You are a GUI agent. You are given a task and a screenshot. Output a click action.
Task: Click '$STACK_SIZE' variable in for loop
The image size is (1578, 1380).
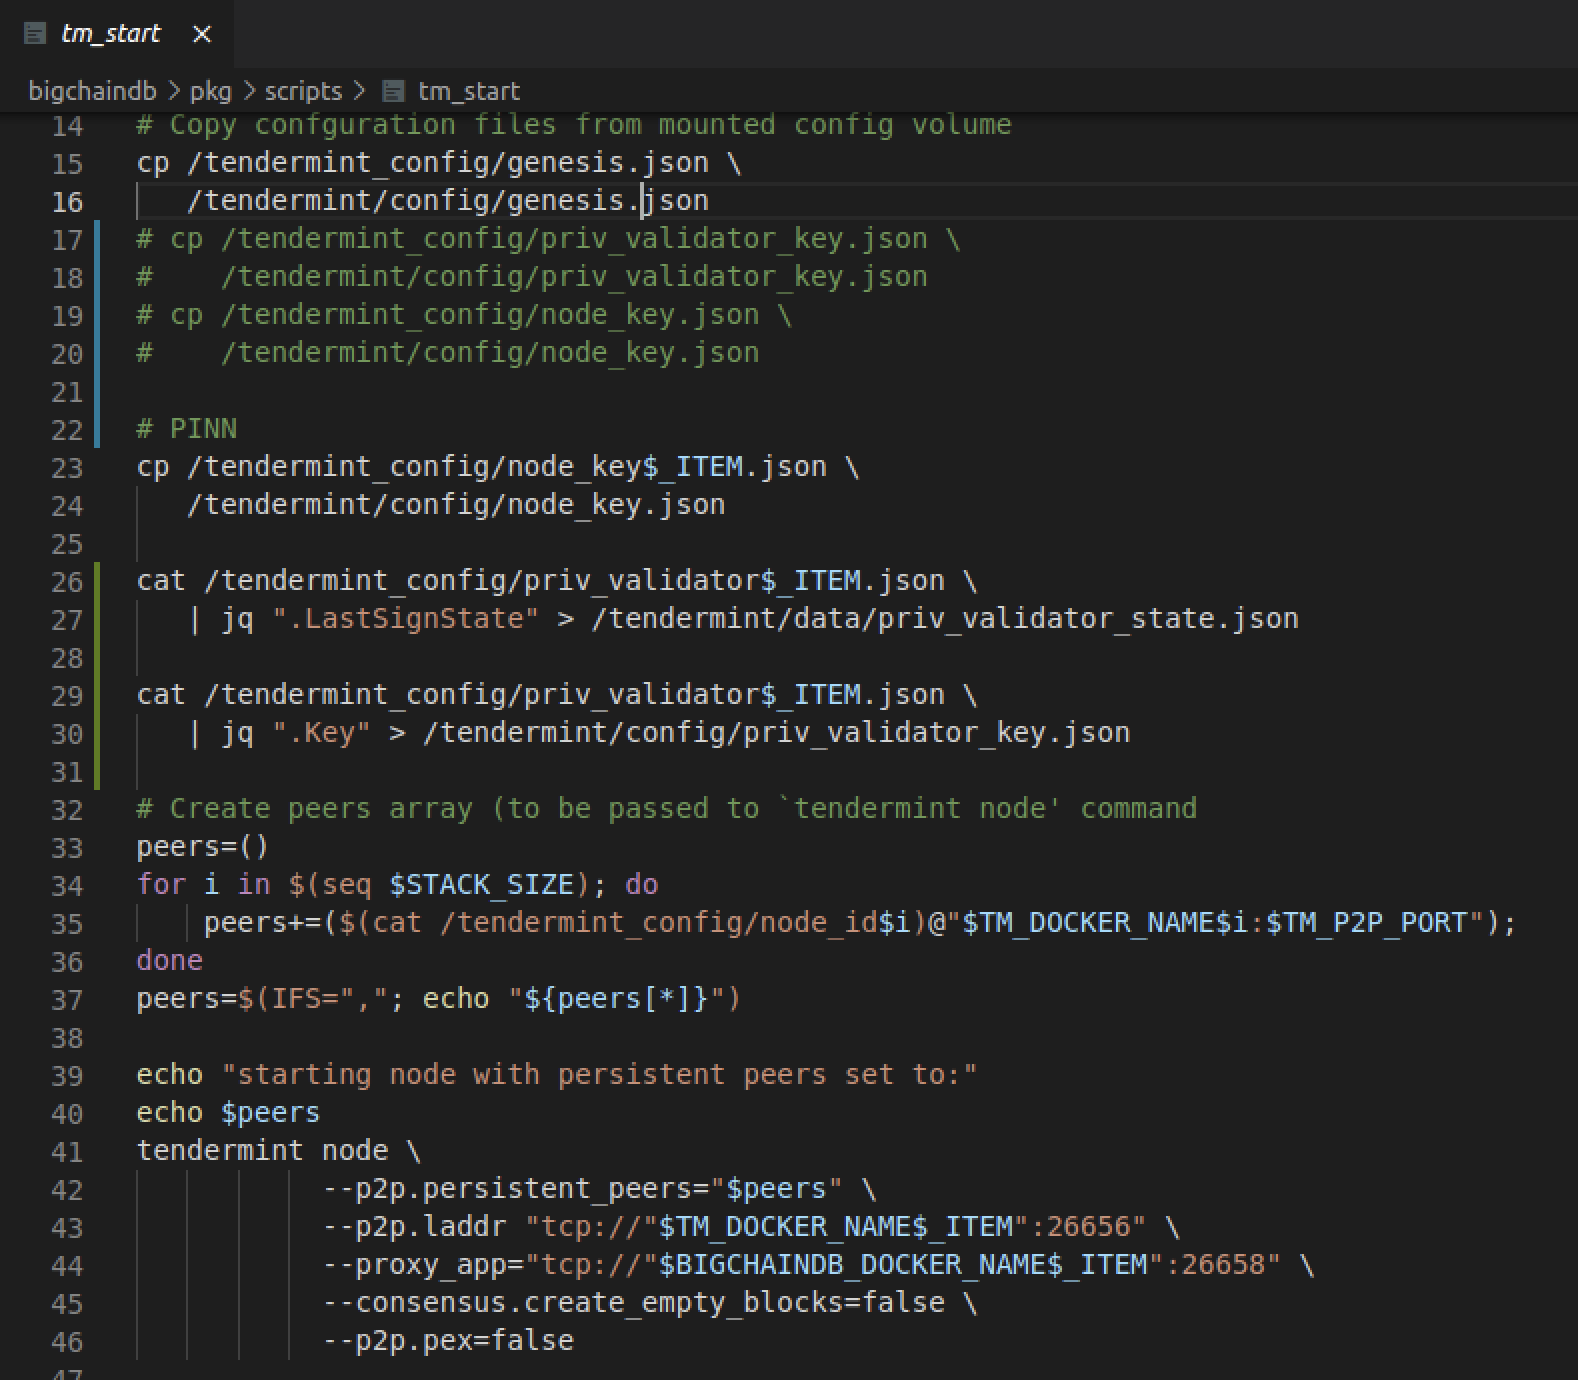point(481,885)
